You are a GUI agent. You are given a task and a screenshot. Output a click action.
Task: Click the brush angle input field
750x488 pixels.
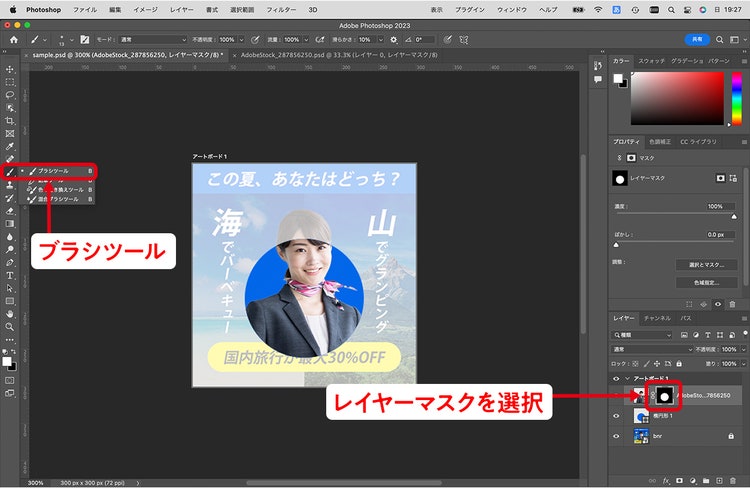(424, 40)
